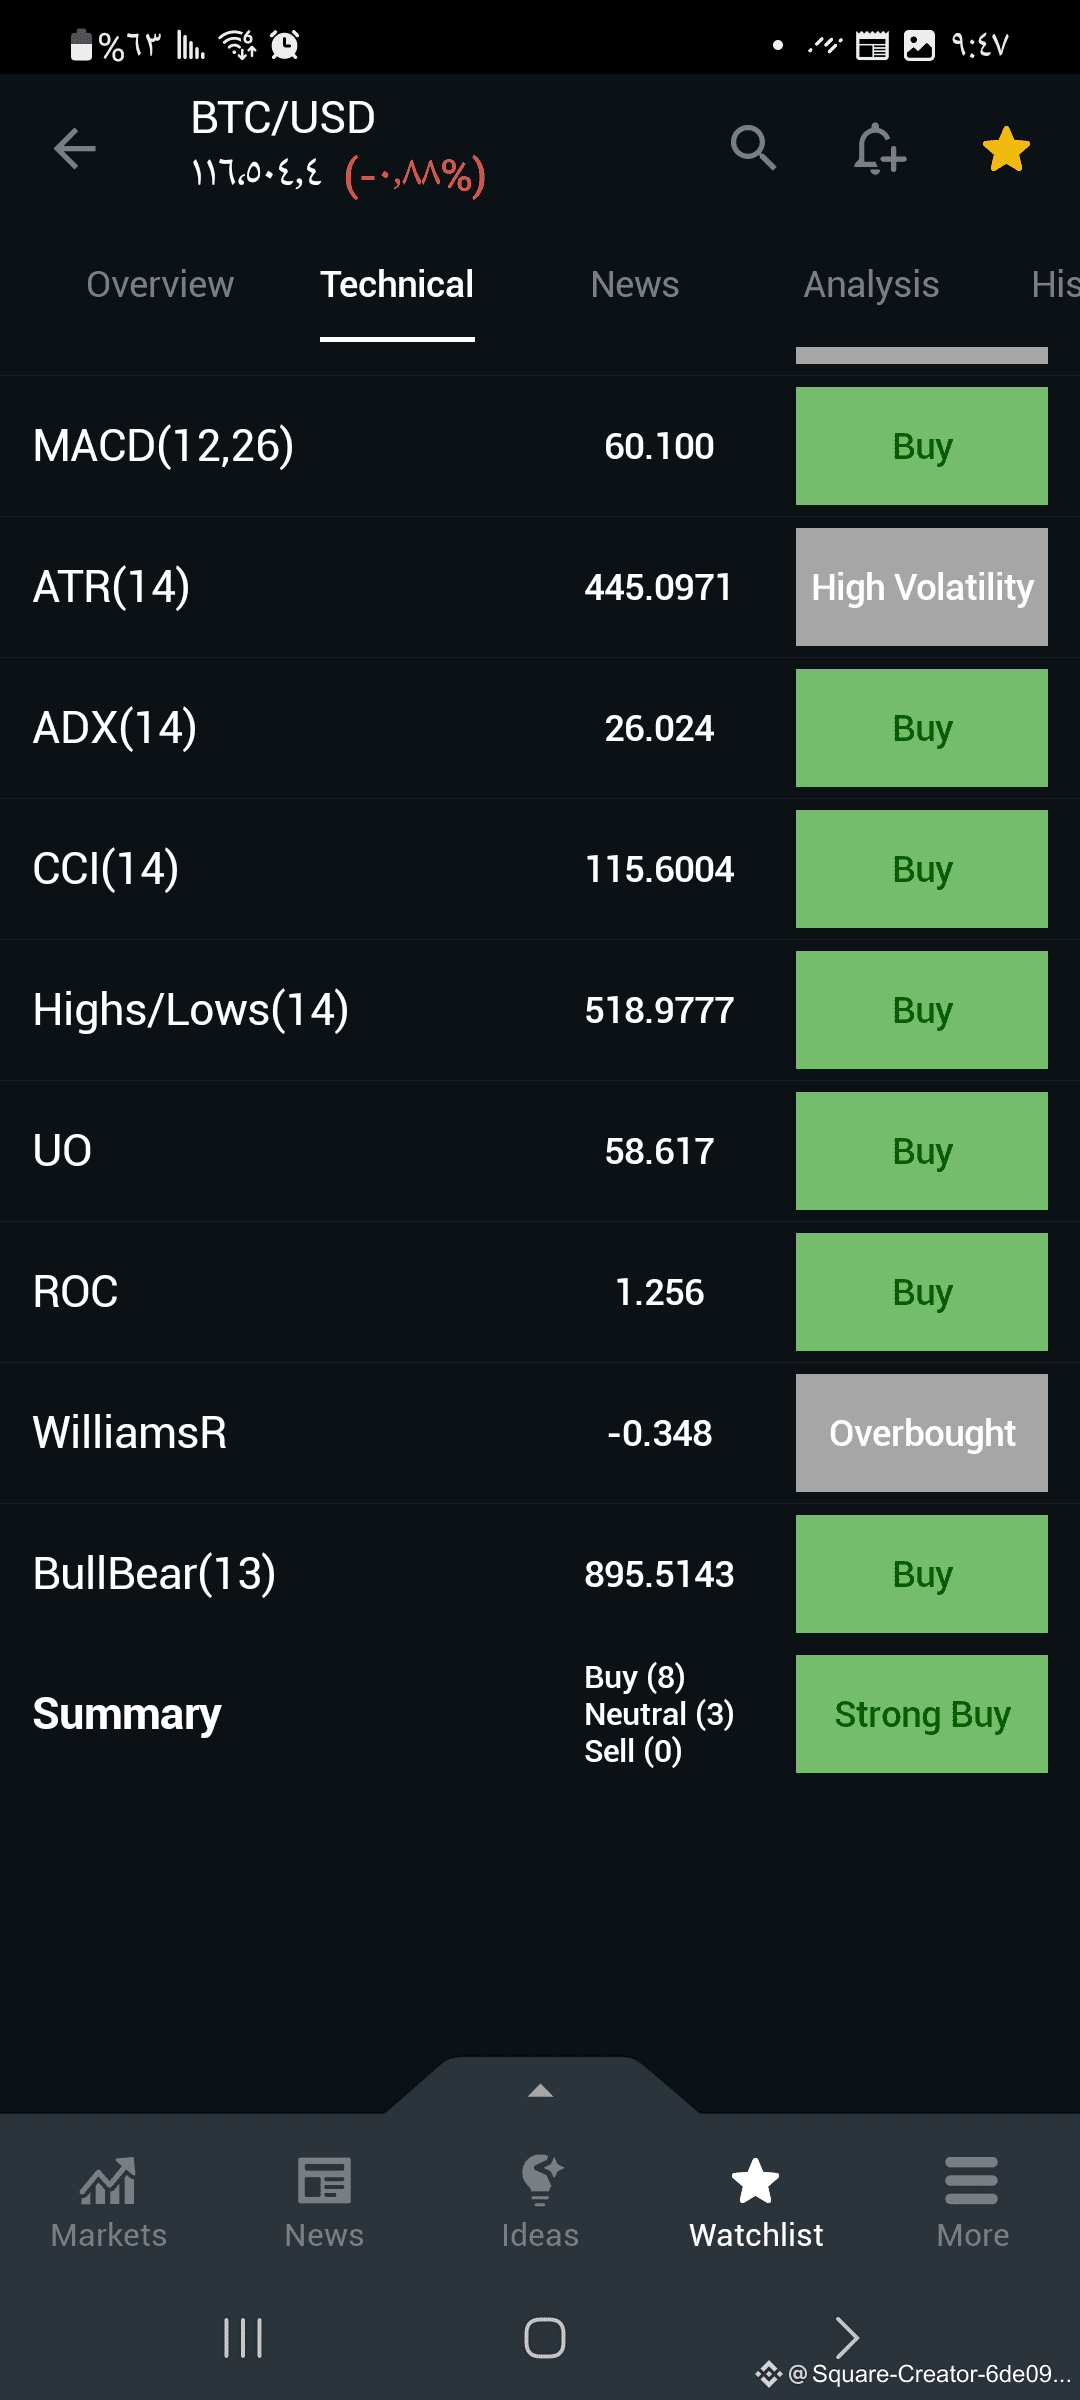
Task: Open search with magnifier icon
Action: pyautogui.click(x=753, y=148)
